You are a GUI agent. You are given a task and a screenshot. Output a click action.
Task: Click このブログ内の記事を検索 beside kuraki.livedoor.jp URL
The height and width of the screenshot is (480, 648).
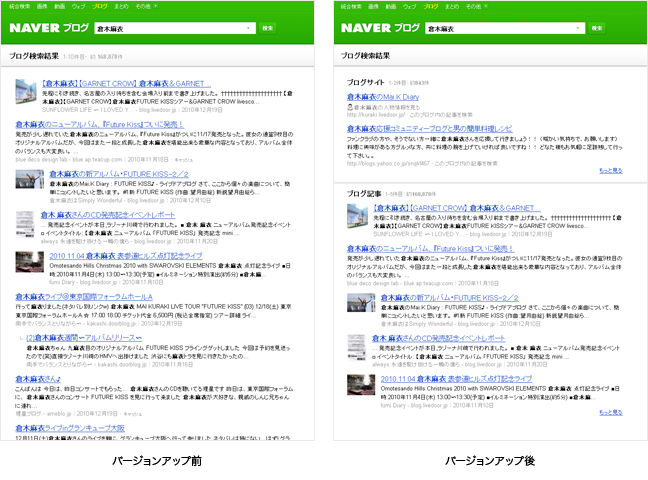pos(441,115)
